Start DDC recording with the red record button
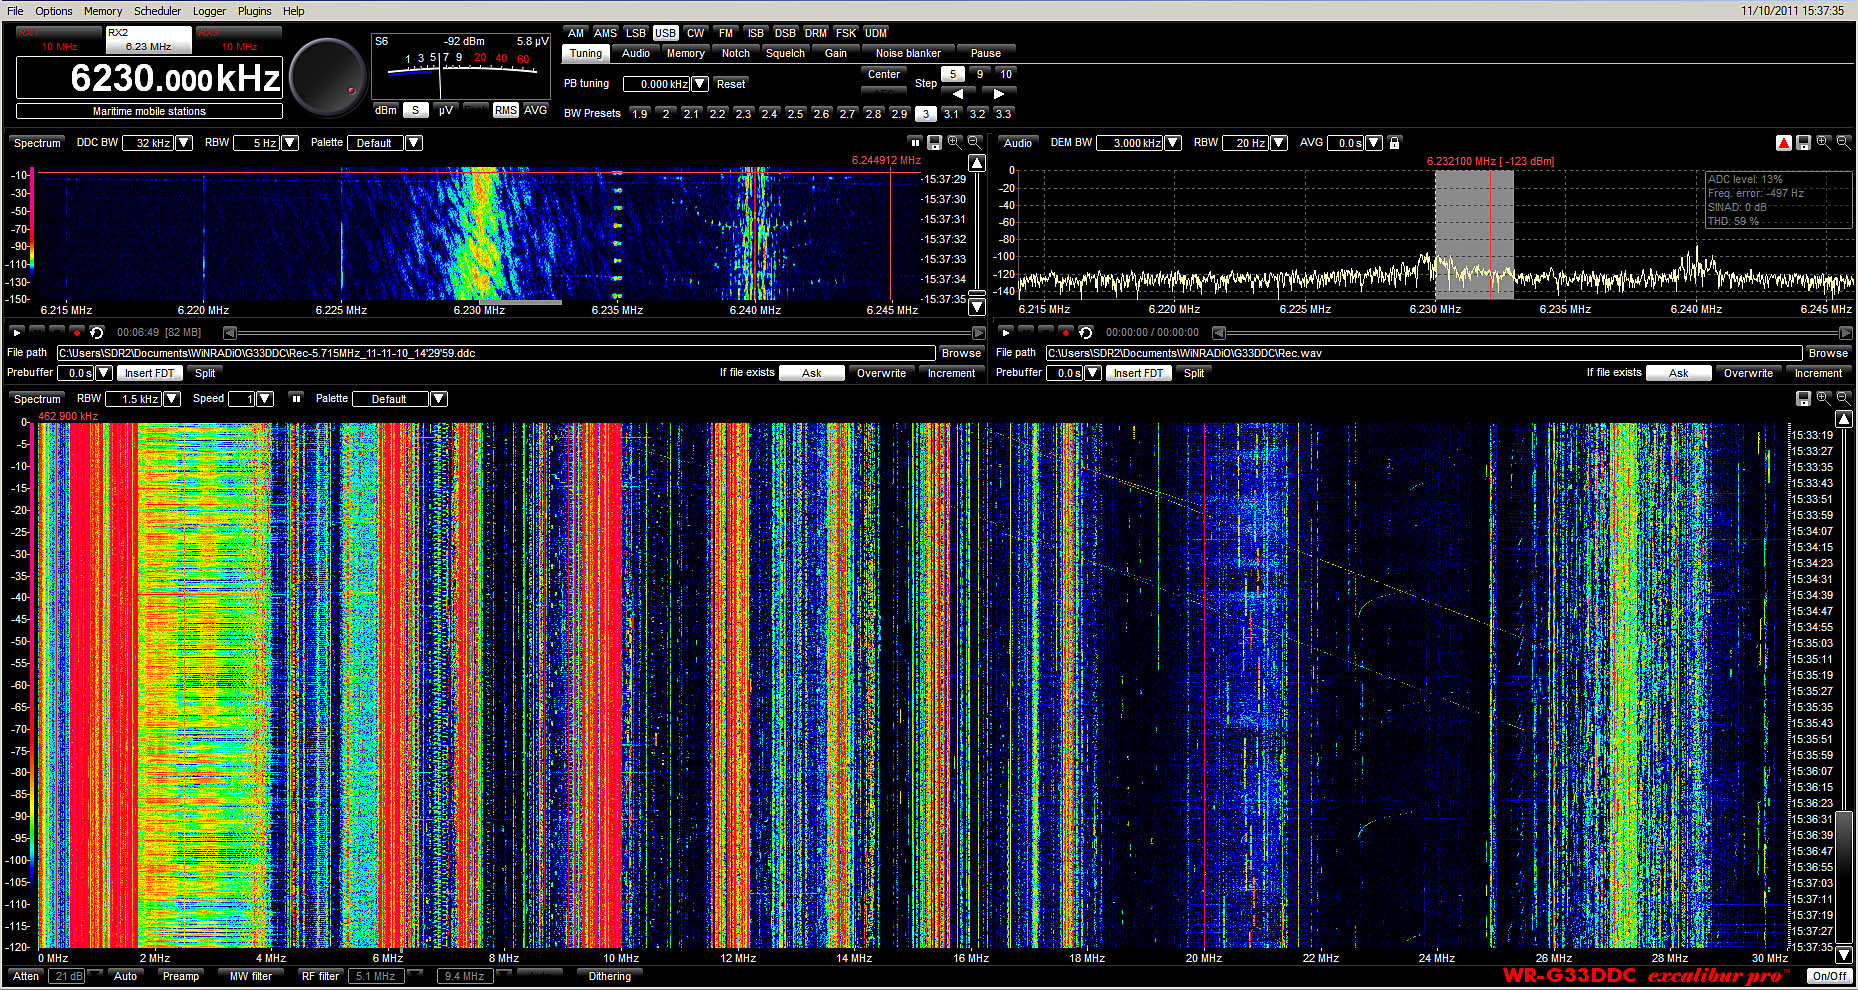The width and height of the screenshot is (1858, 990). coord(76,332)
